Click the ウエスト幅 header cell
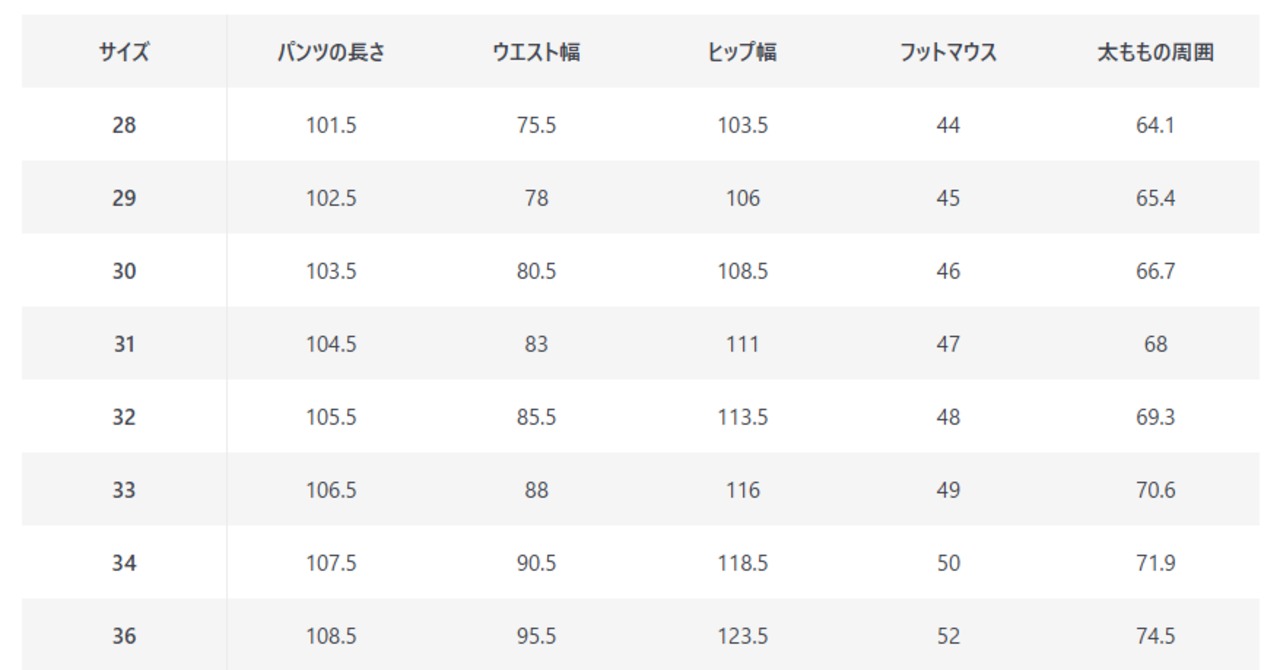Image resolution: width=1280 pixels, height=670 pixels. click(x=536, y=53)
